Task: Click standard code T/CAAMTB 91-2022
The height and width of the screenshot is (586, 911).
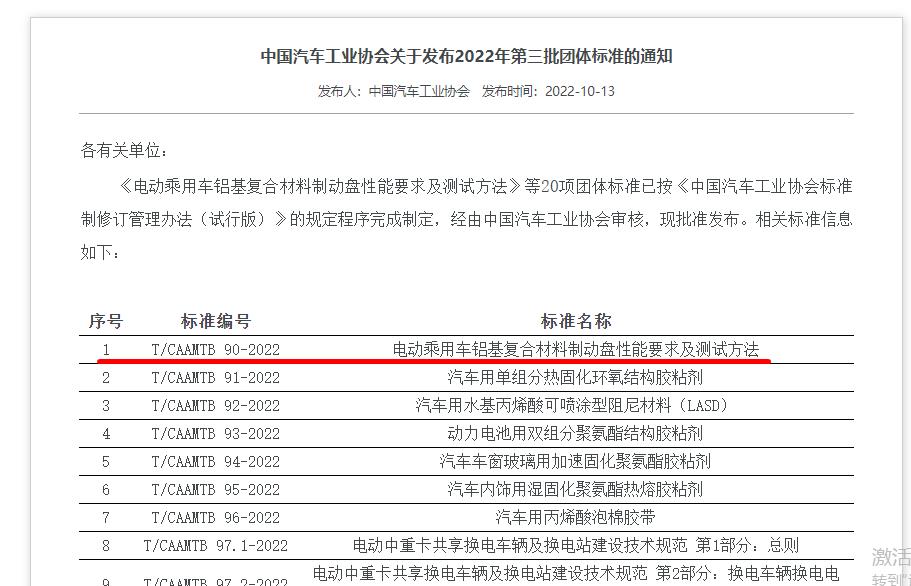Action: (215, 378)
